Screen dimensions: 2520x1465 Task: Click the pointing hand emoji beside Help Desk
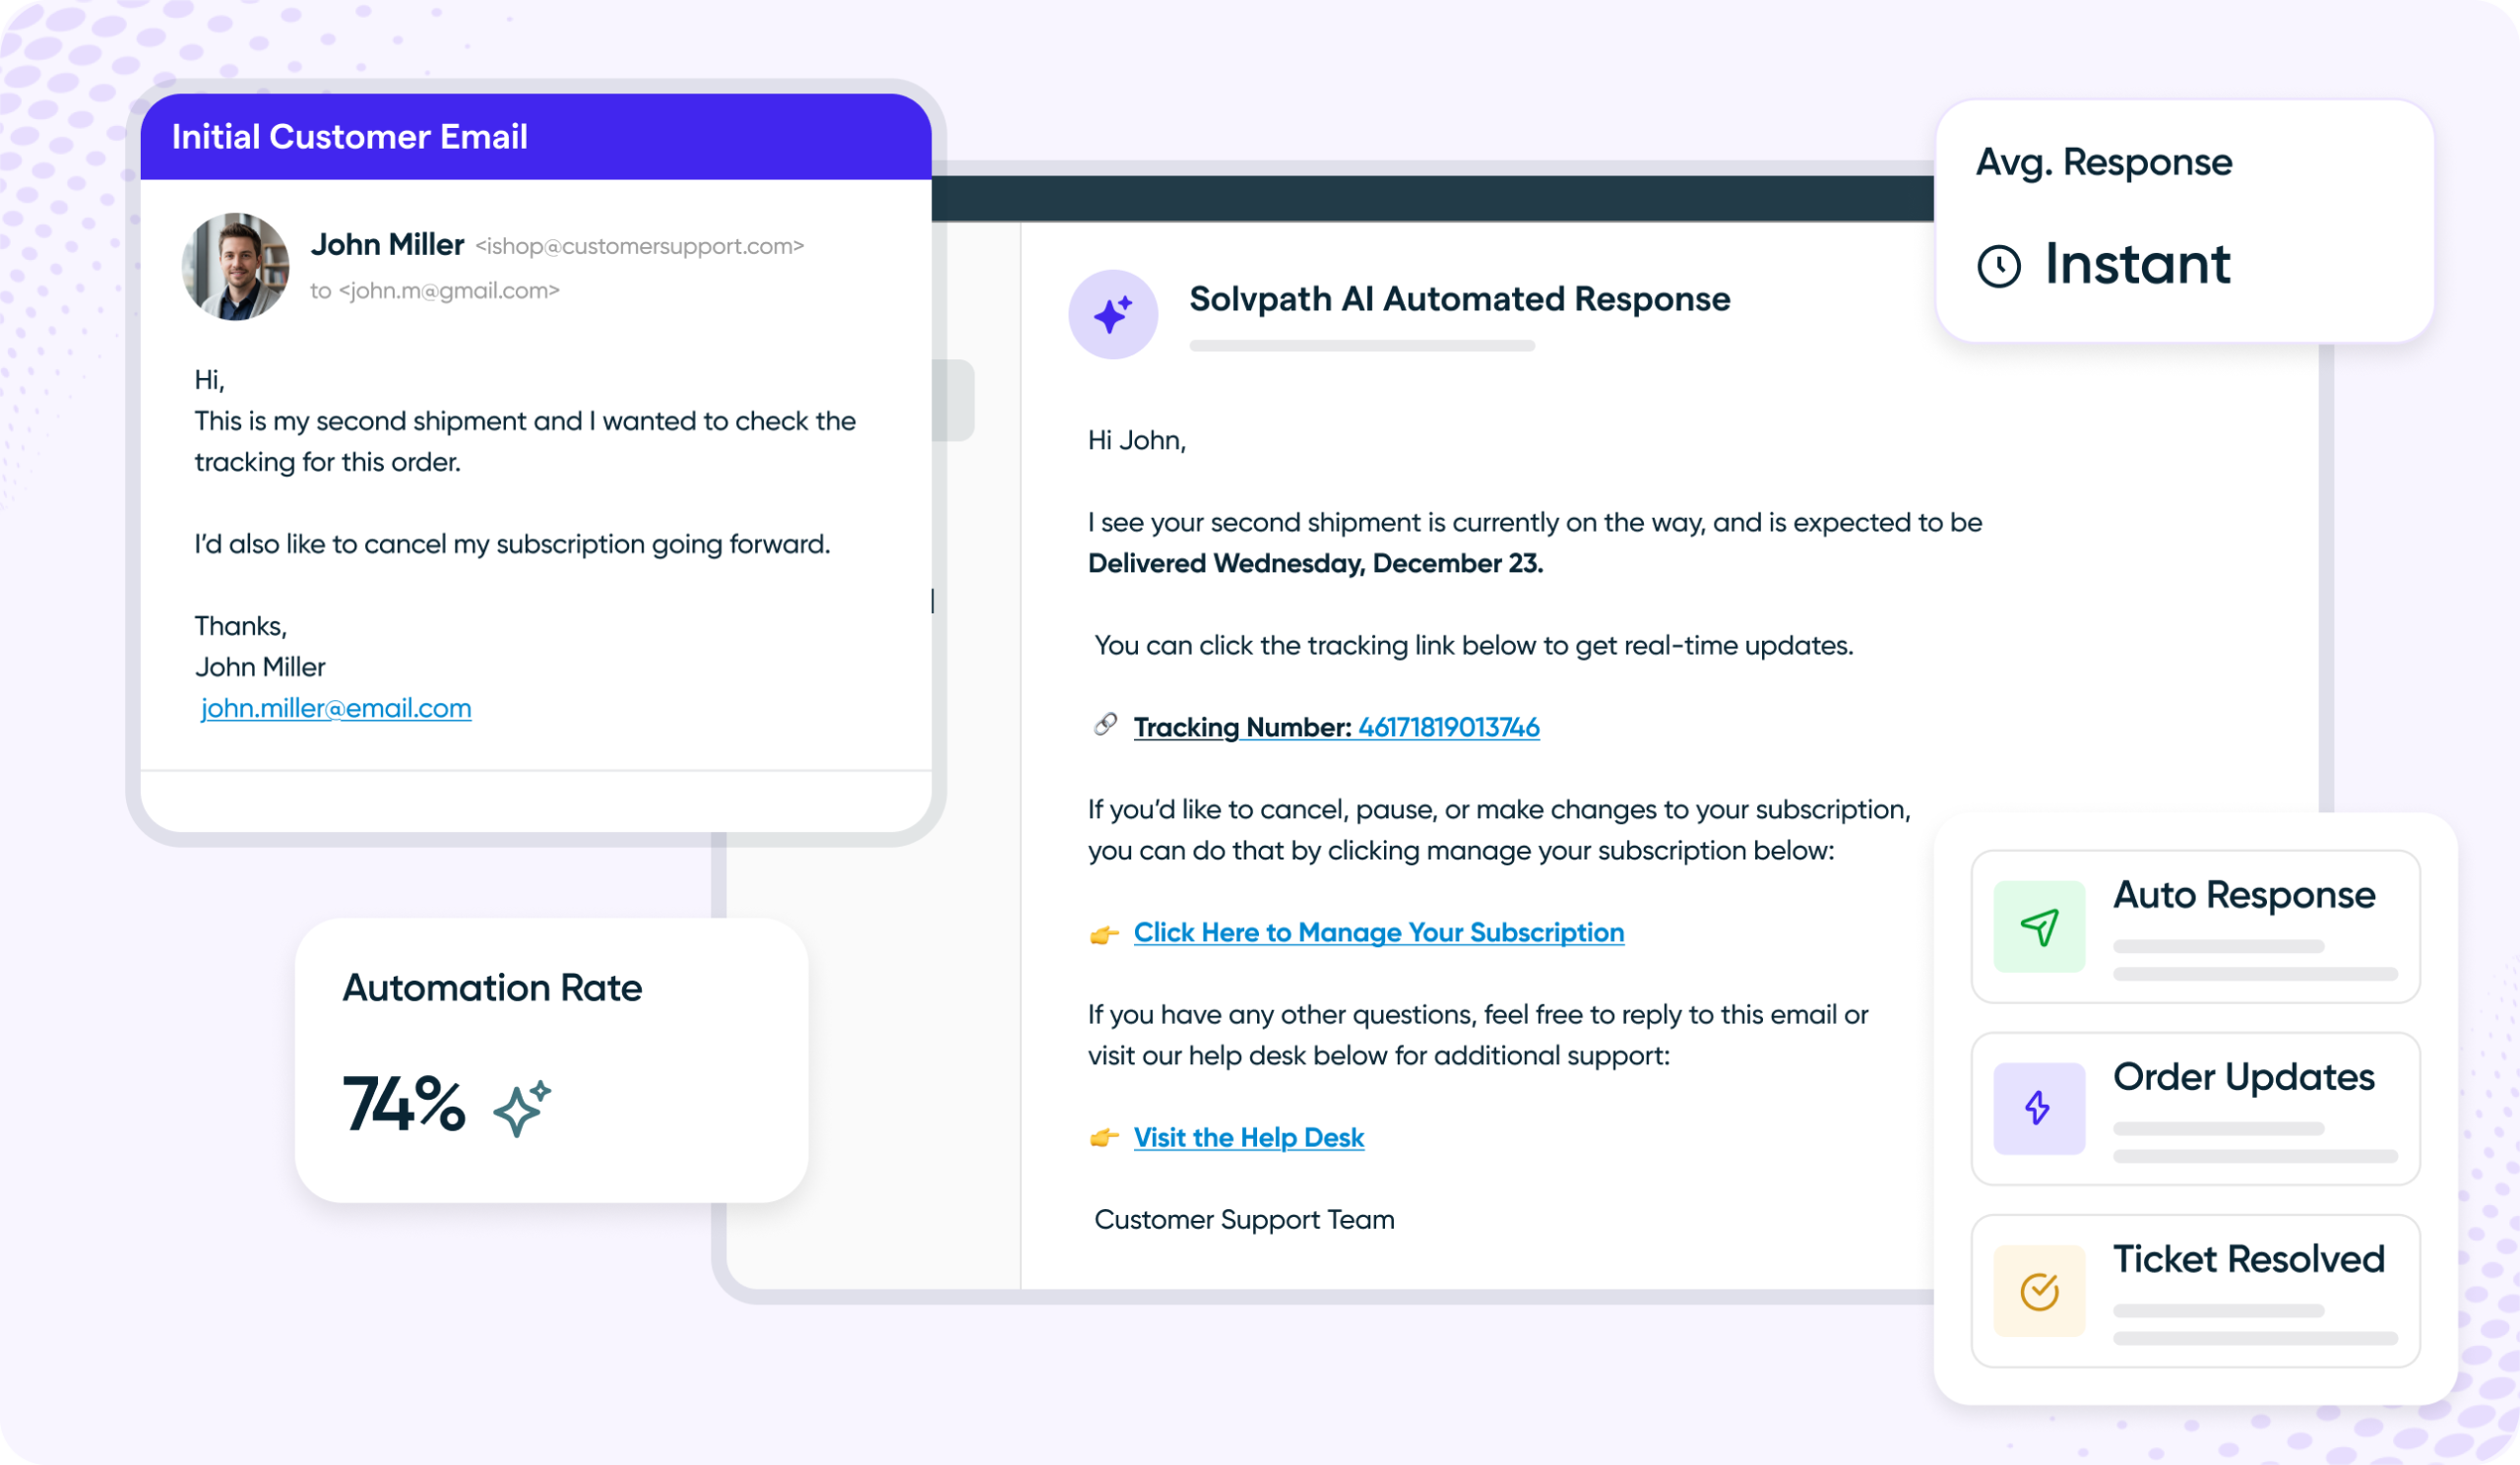[1103, 1138]
